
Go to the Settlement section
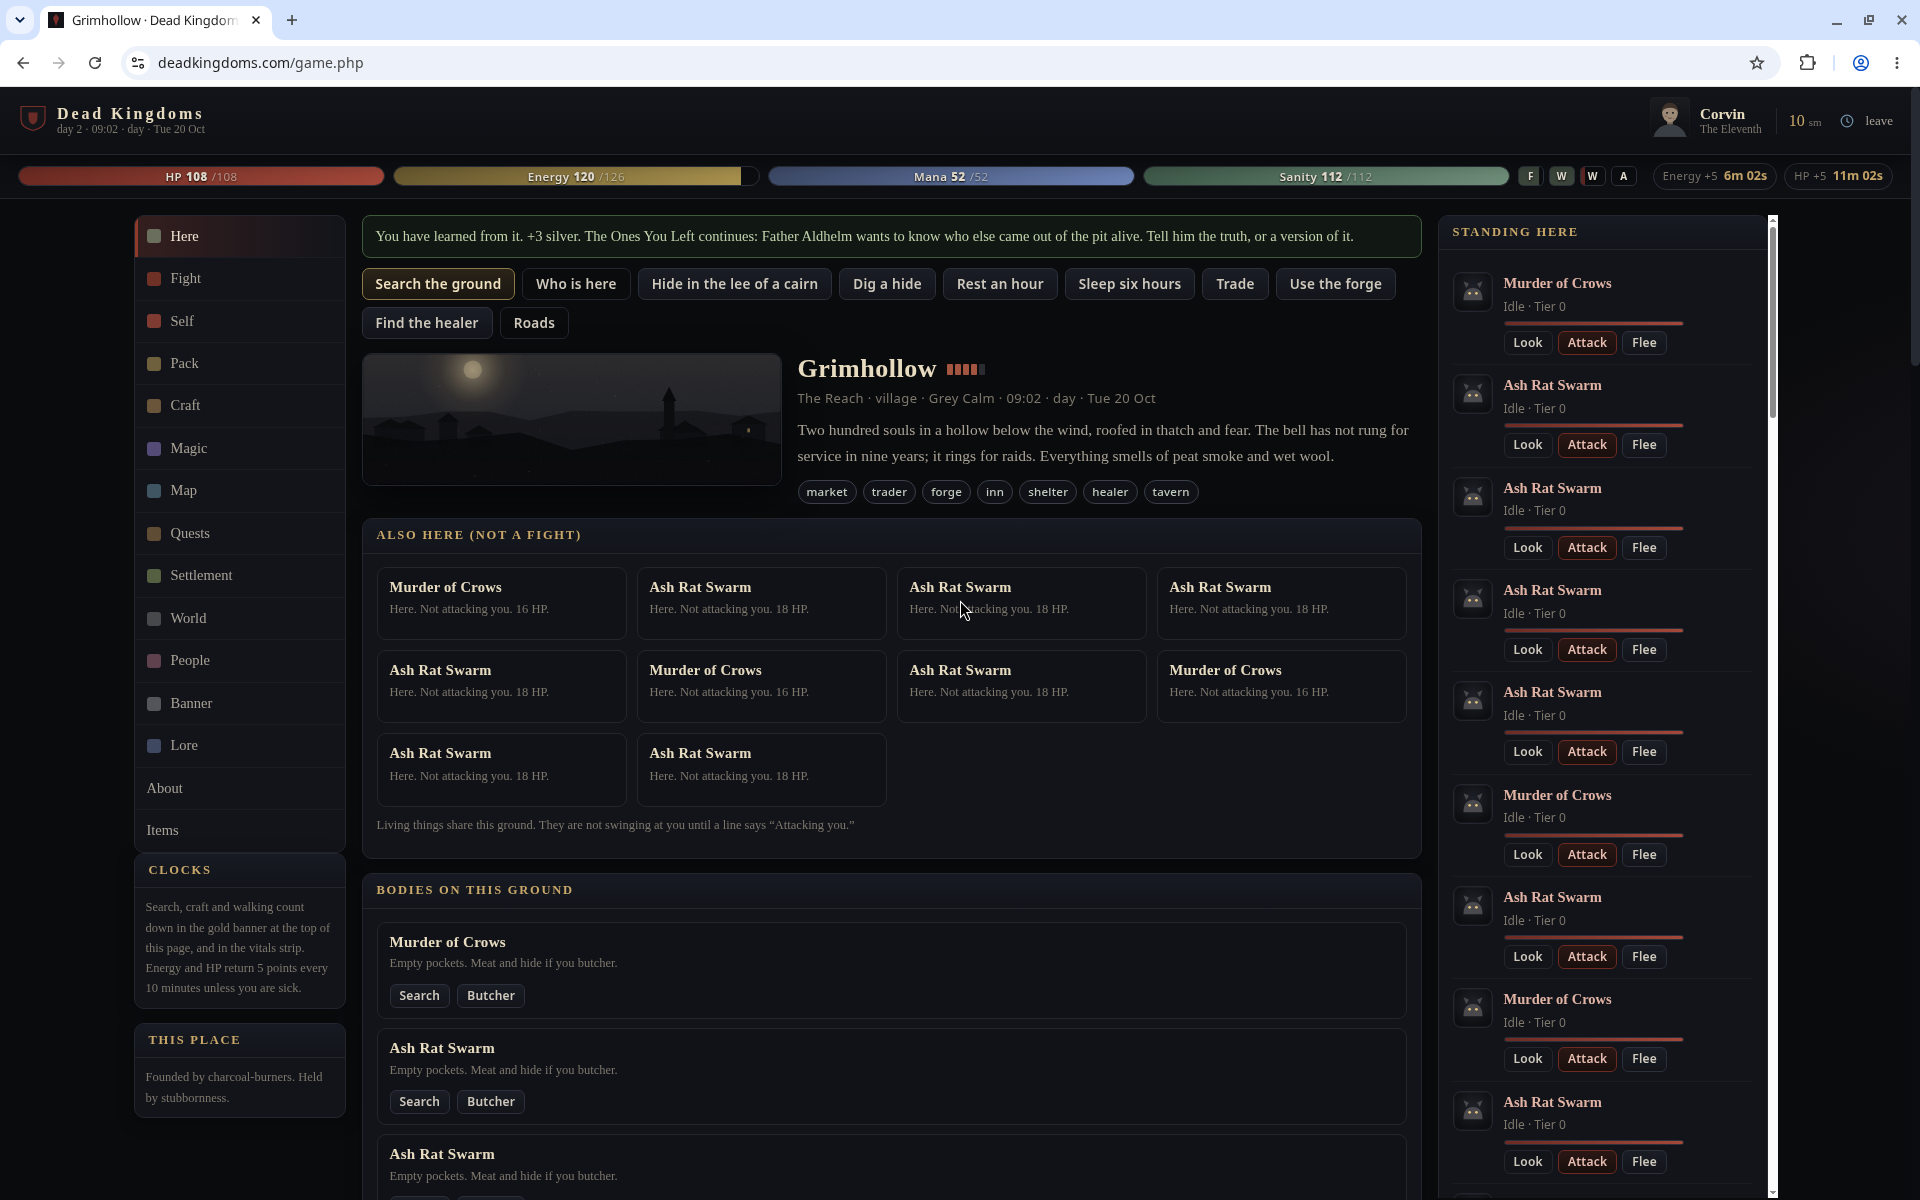pyautogui.click(x=240, y=576)
